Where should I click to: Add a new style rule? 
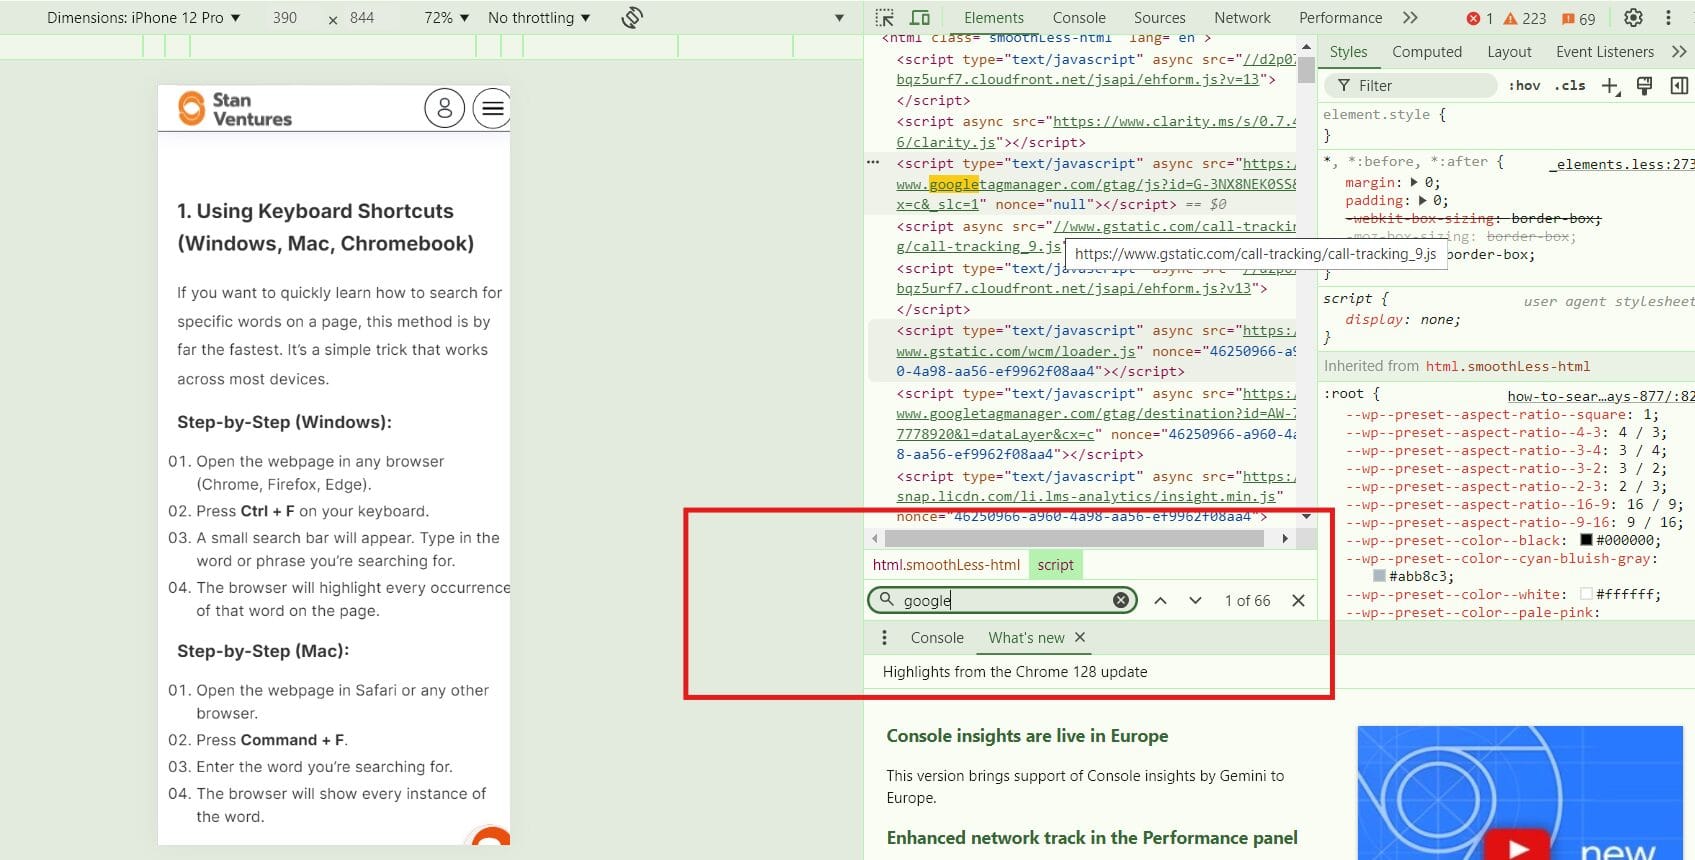click(1610, 86)
